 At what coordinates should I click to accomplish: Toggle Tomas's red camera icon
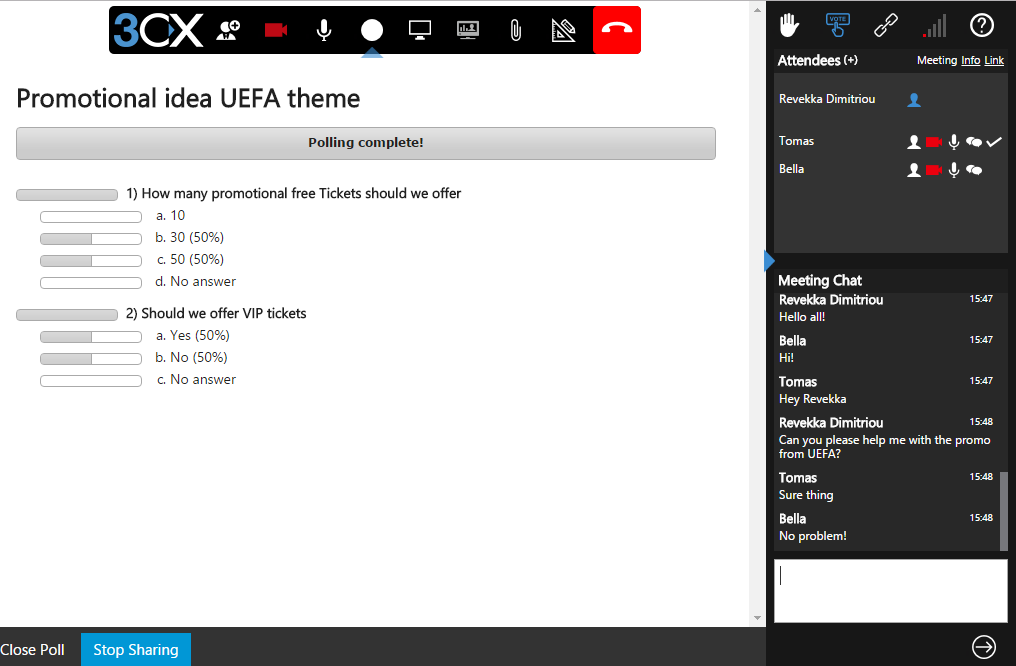point(934,142)
